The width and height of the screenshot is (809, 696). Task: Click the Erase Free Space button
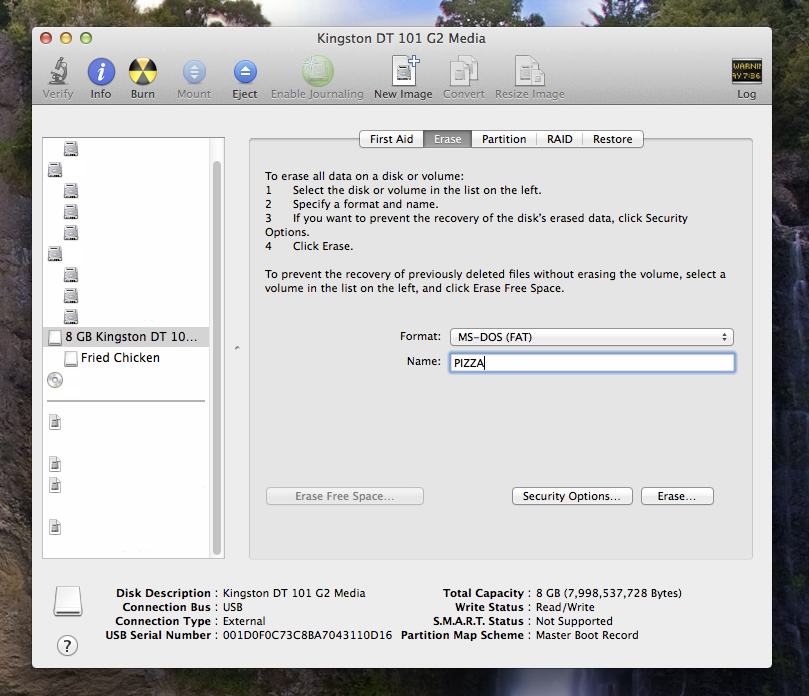pos(345,496)
